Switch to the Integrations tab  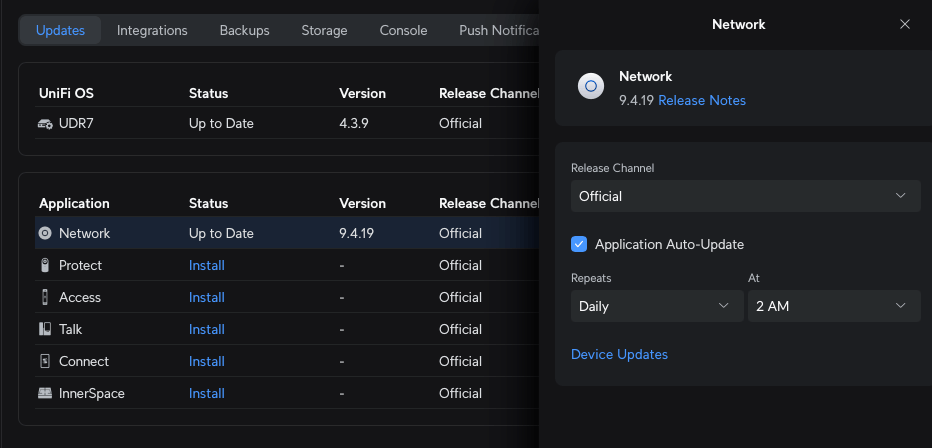pyautogui.click(x=152, y=31)
